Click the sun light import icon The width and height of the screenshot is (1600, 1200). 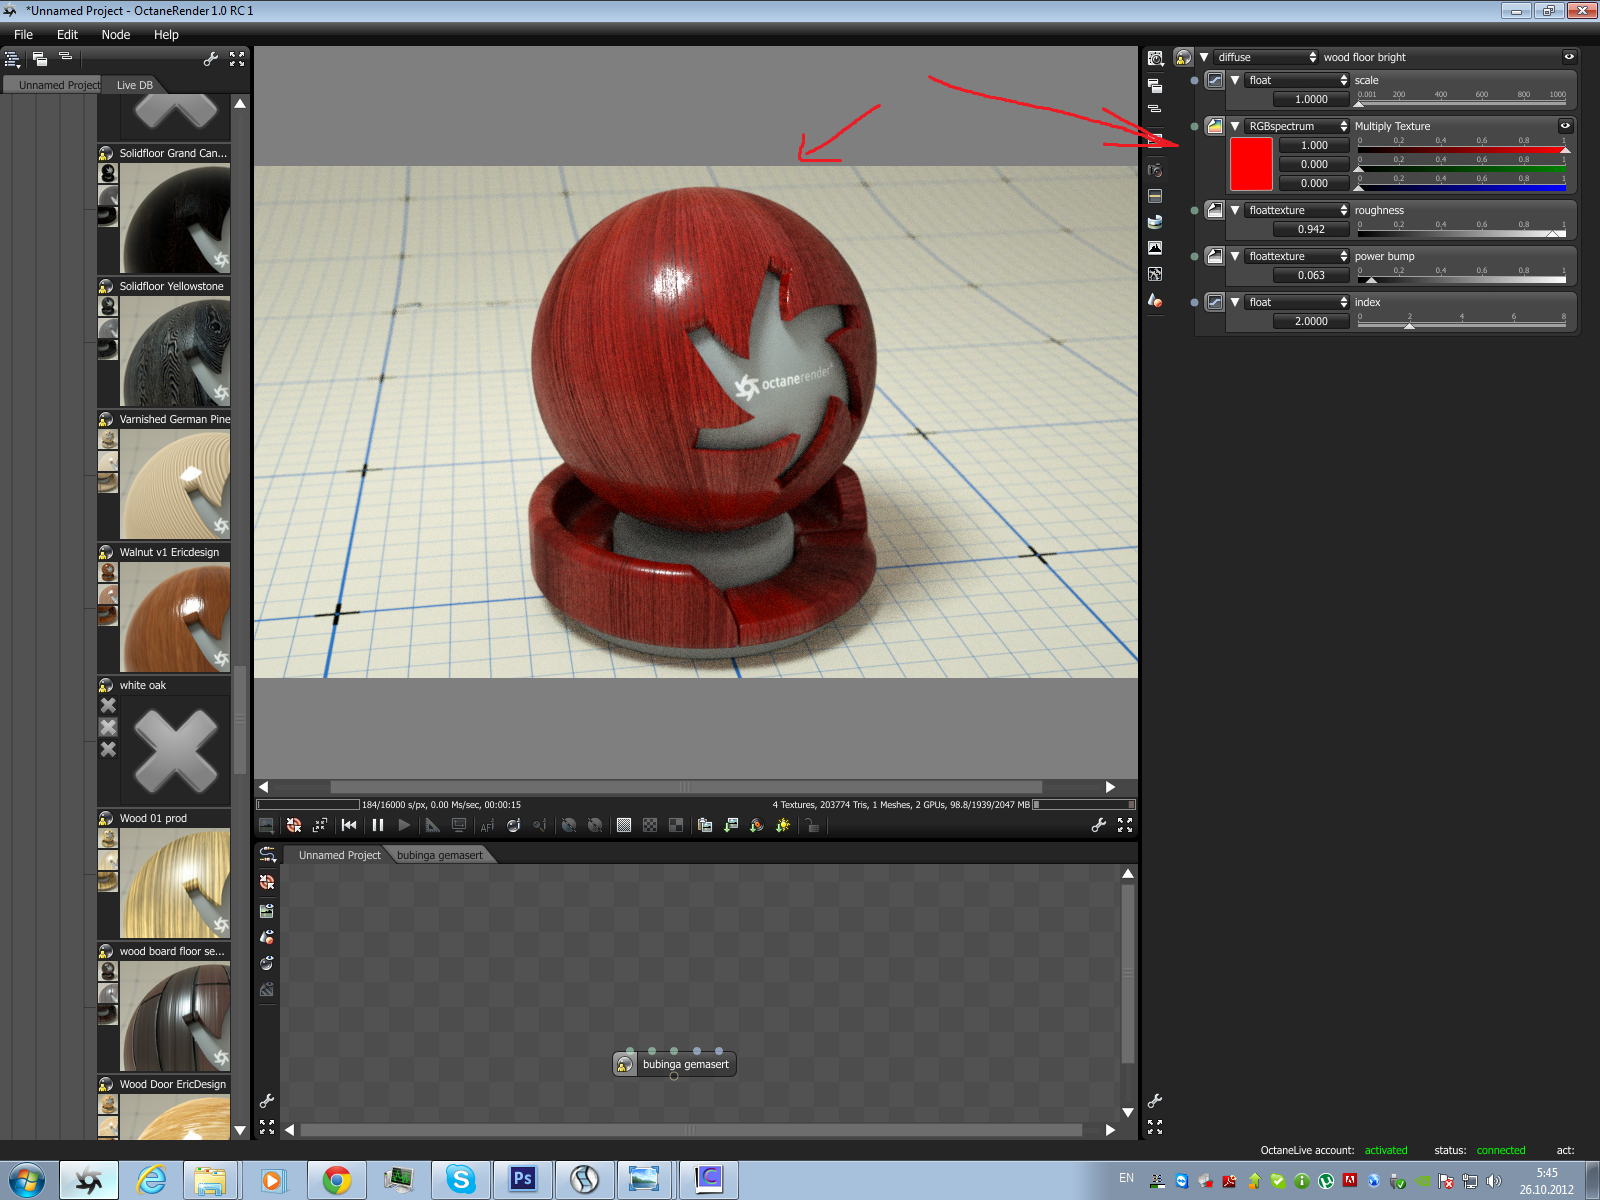(783, 825)
